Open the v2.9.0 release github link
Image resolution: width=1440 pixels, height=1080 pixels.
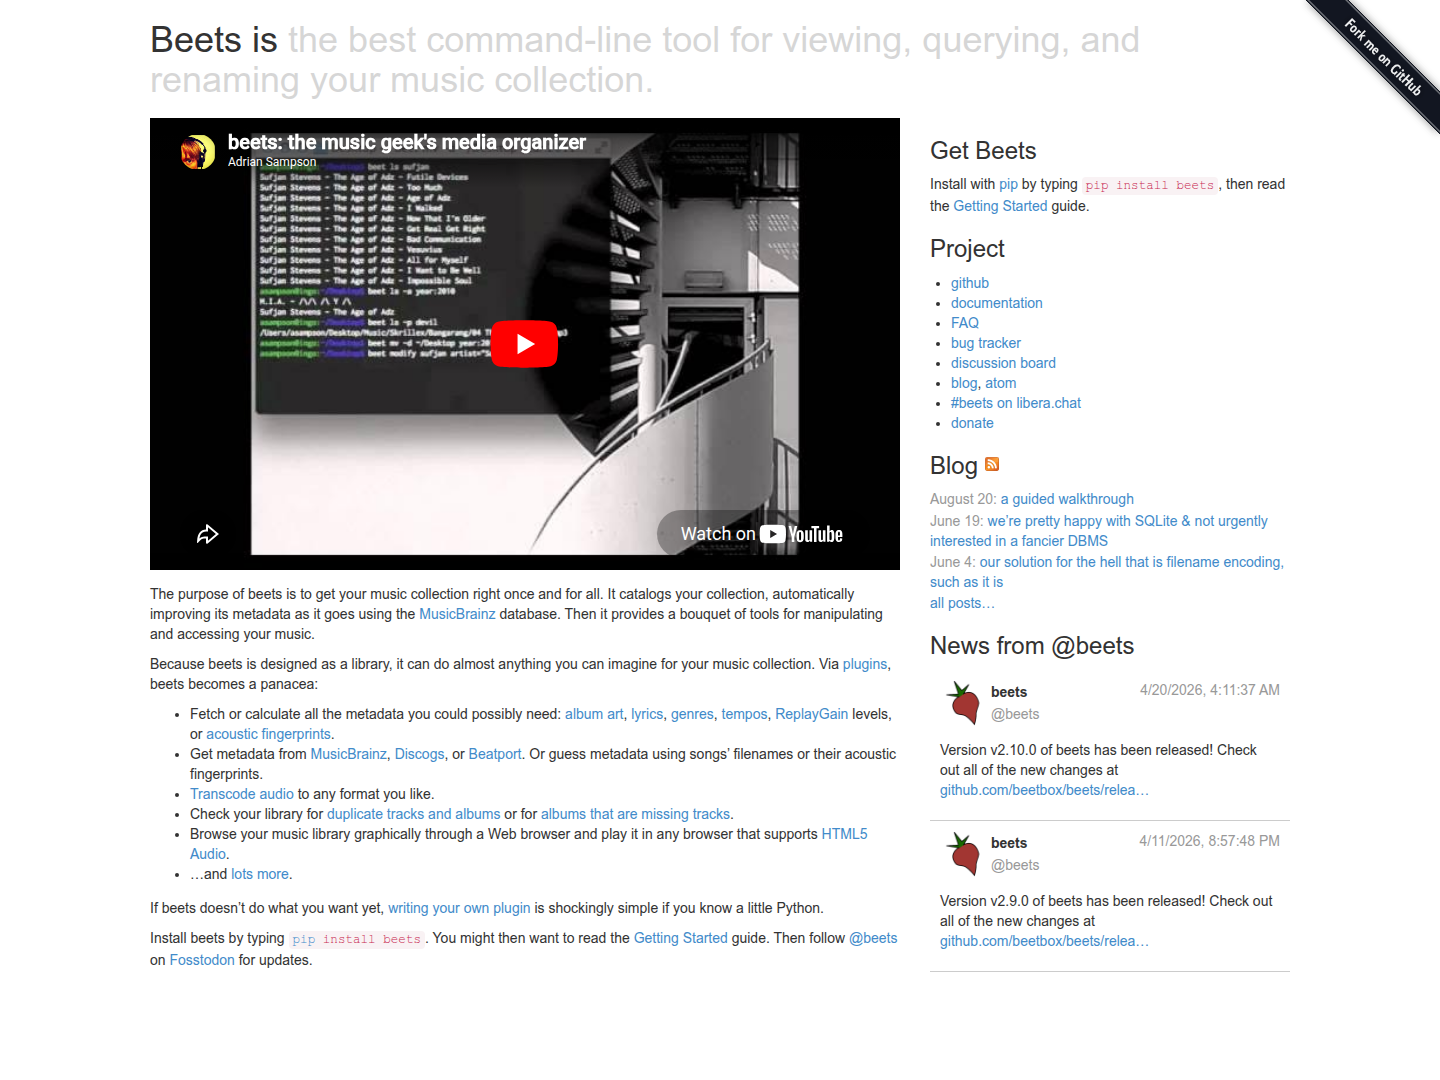pyautogui.click(x=1044, y=941)
